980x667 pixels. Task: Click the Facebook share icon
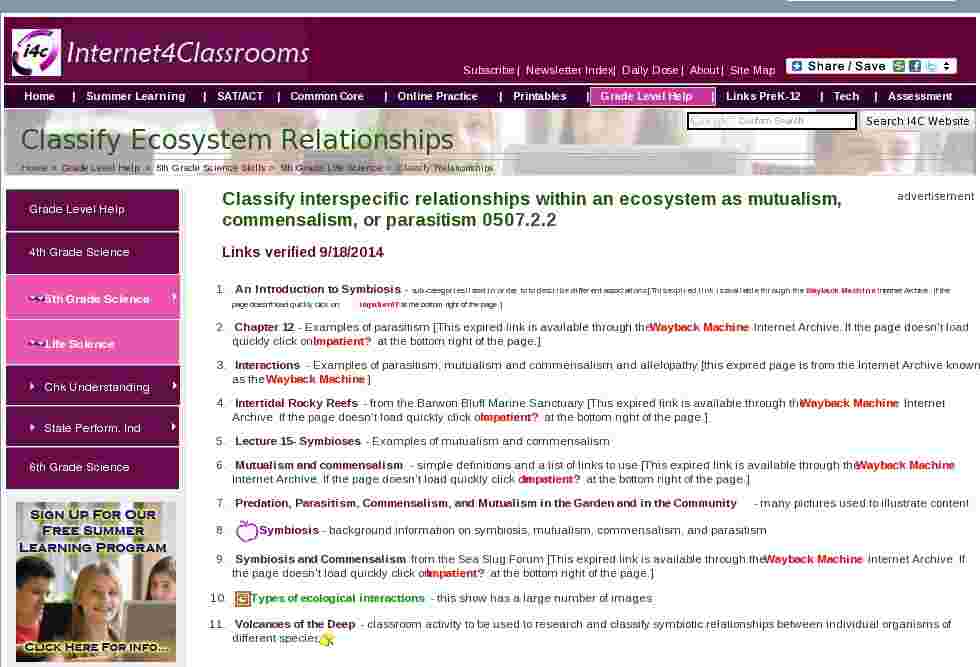(915, 66)
